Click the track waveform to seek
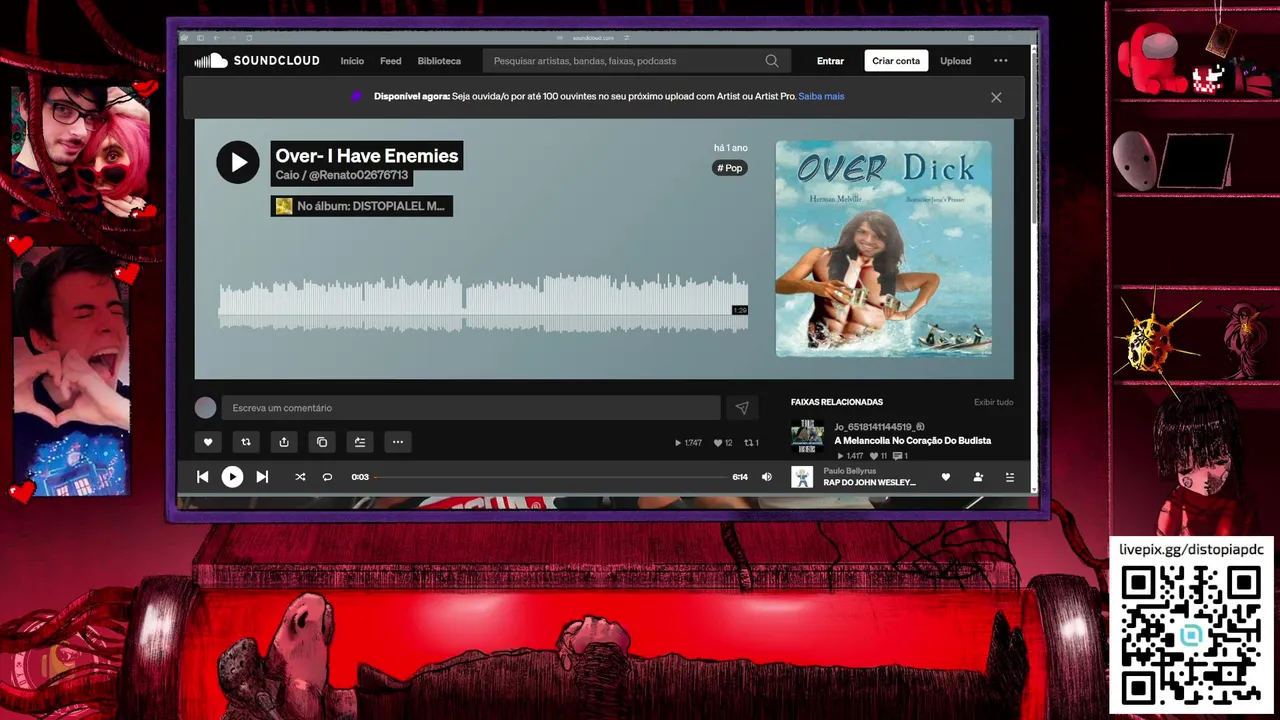1280x720 pixels. (483, 302)
